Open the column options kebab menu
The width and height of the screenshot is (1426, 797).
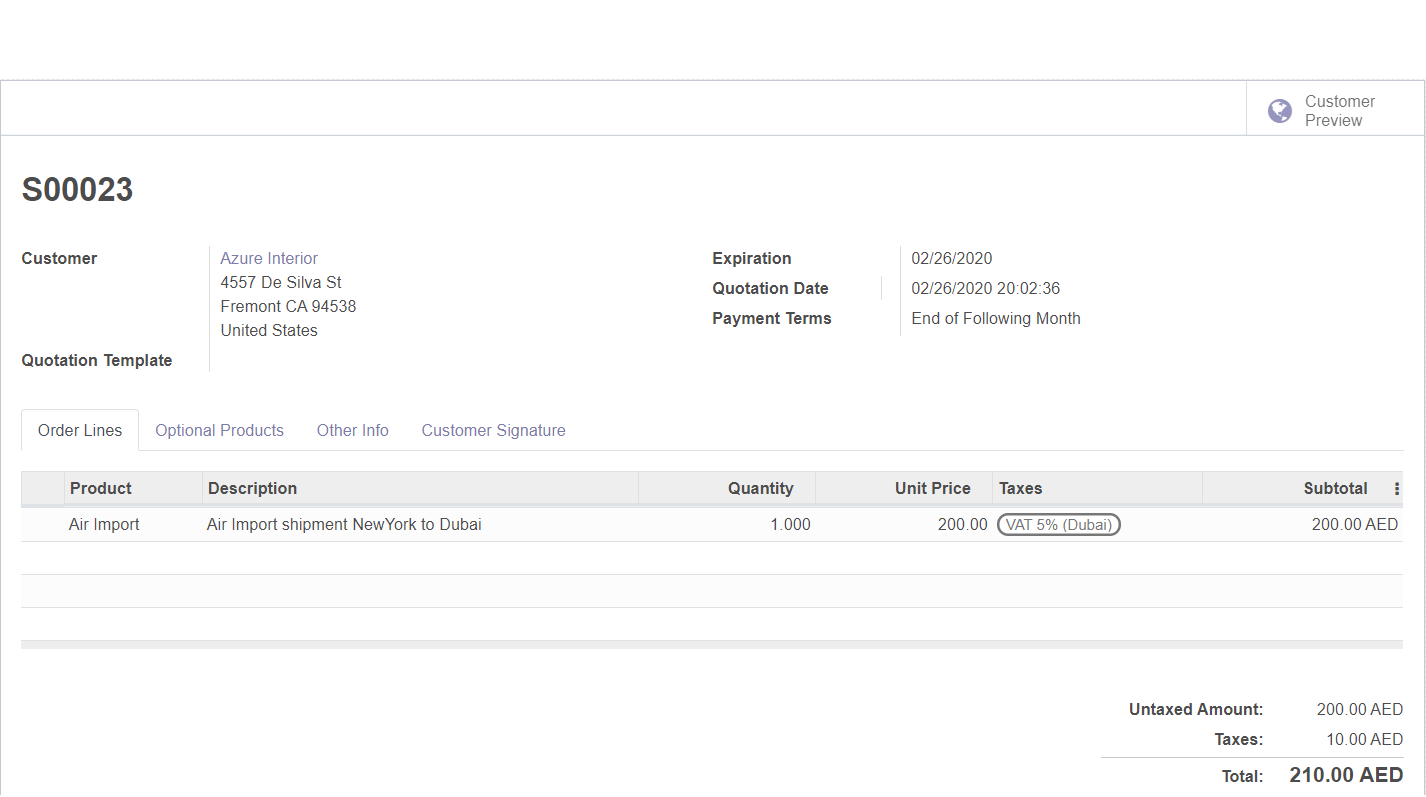[1396, 489]
